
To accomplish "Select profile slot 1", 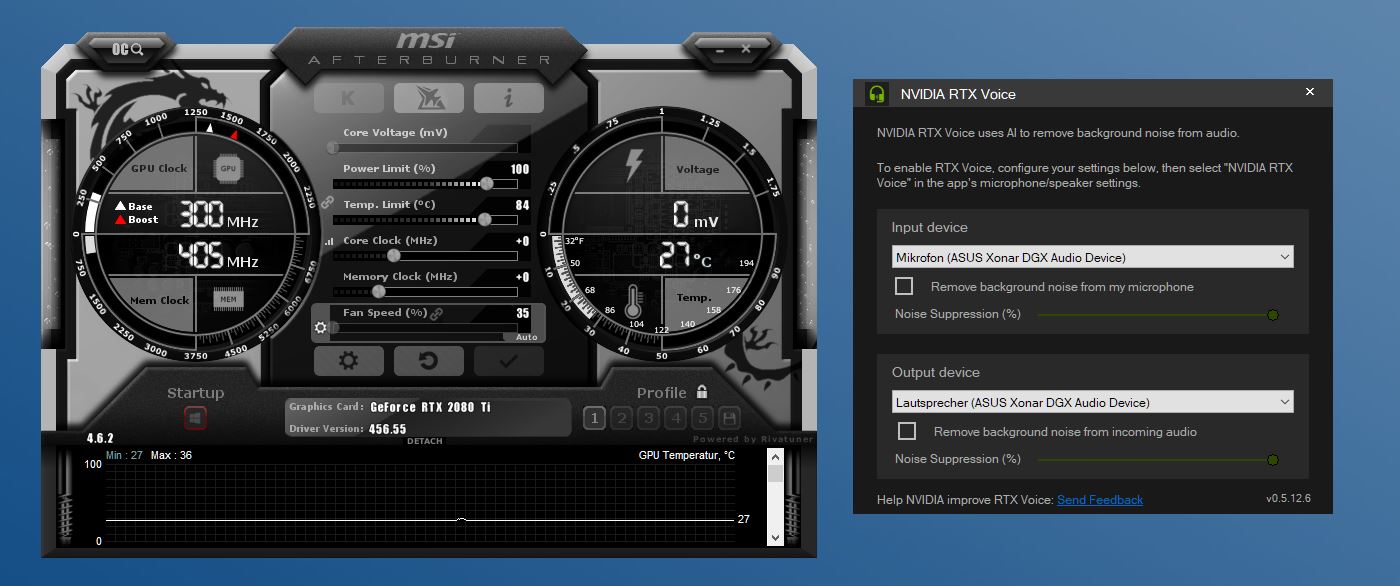I will [595, 418].
